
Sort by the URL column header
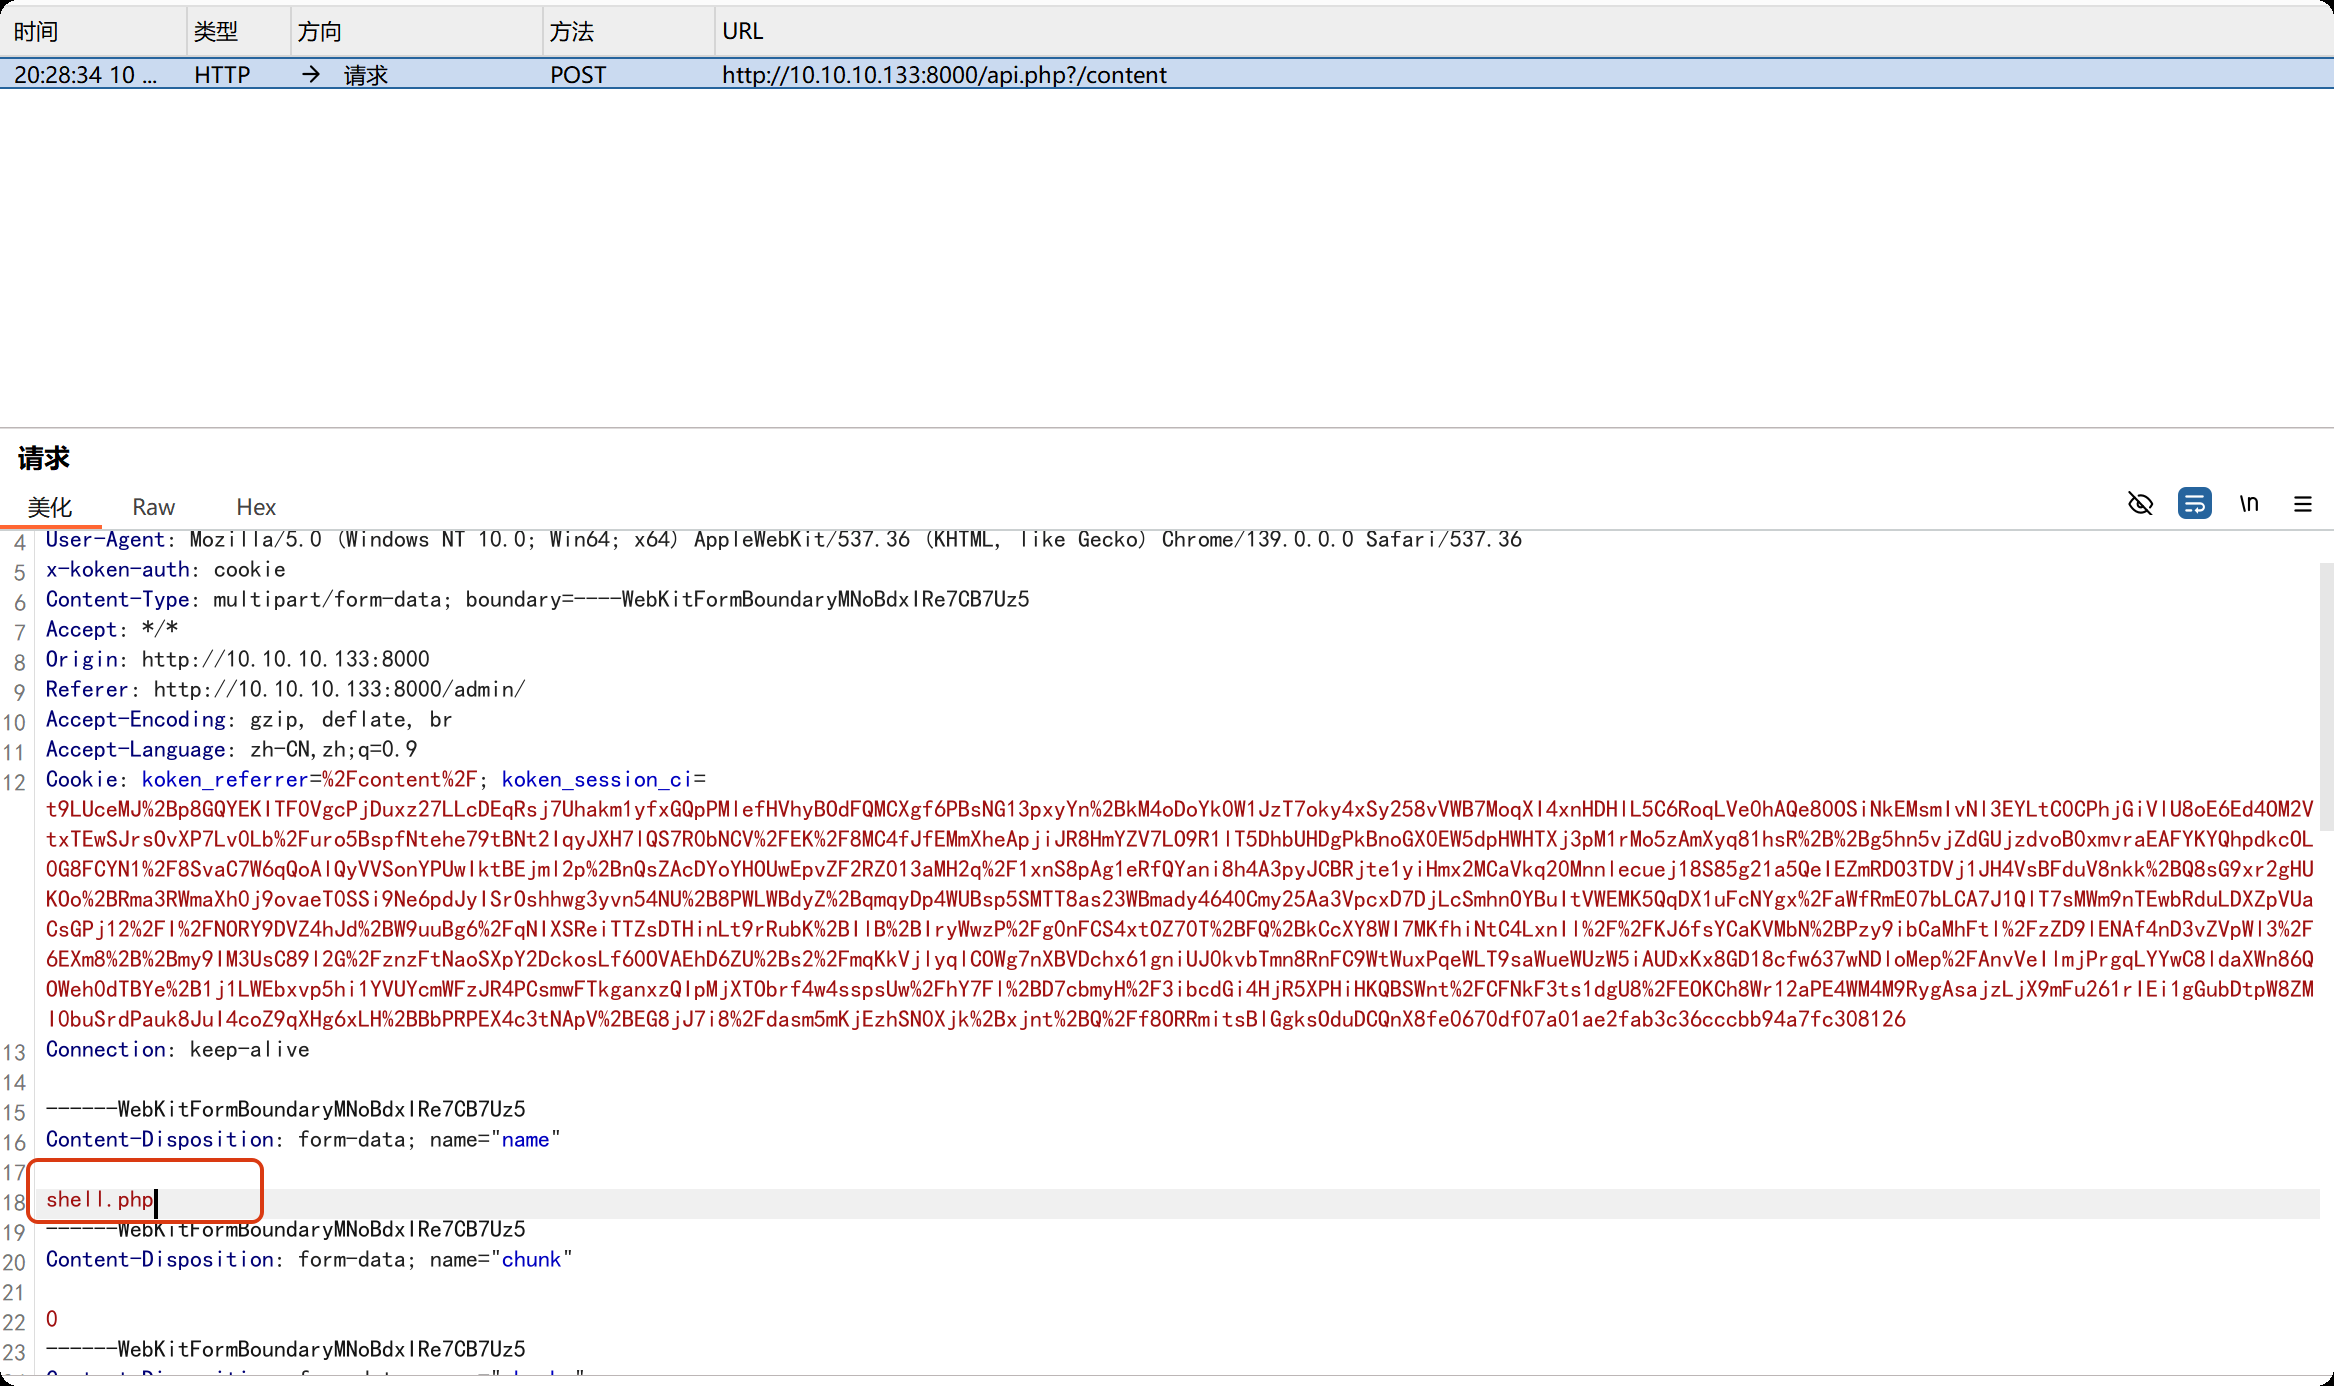tap(742, 31)
